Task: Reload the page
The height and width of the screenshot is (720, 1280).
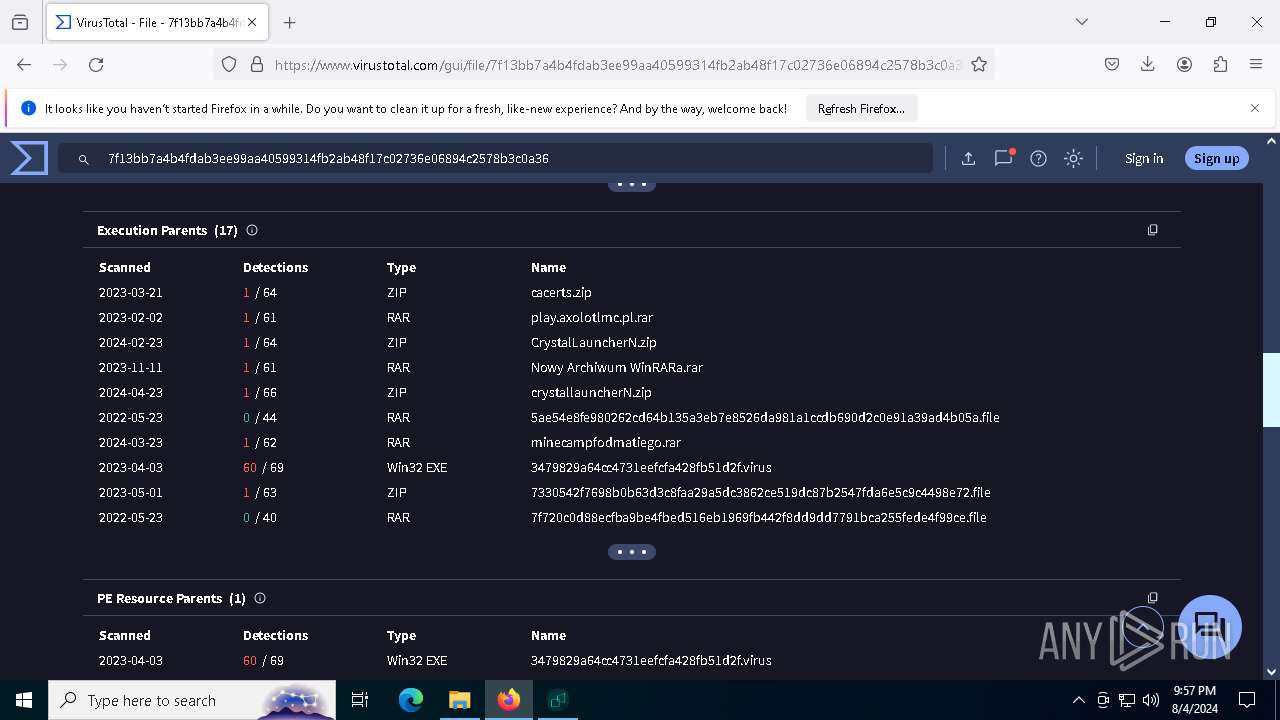Action: (x=96, y=64)
